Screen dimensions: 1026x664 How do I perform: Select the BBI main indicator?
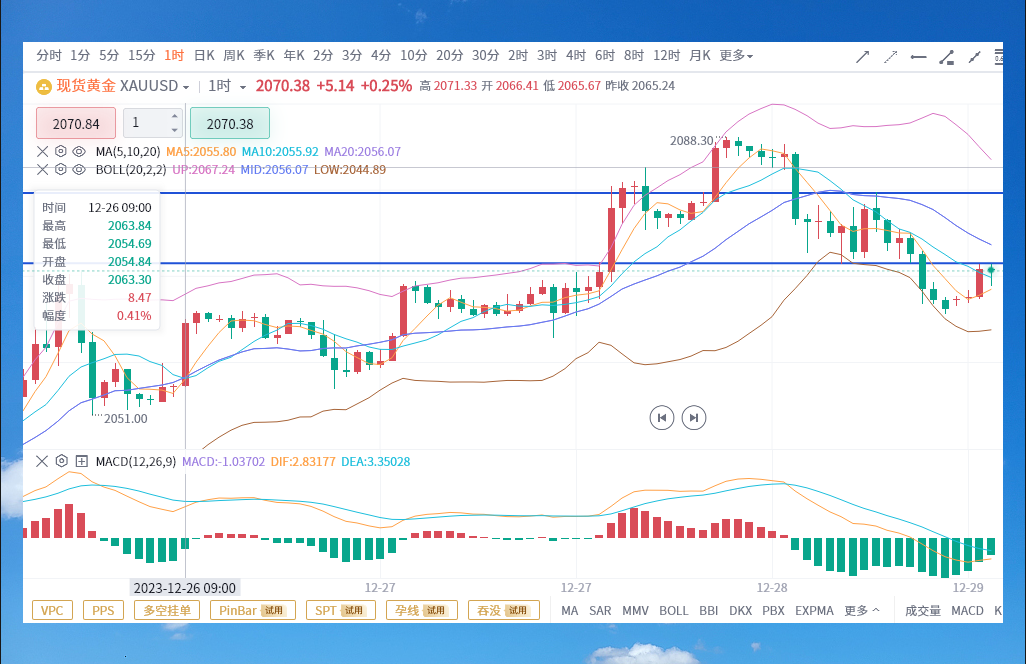(709, 610)
